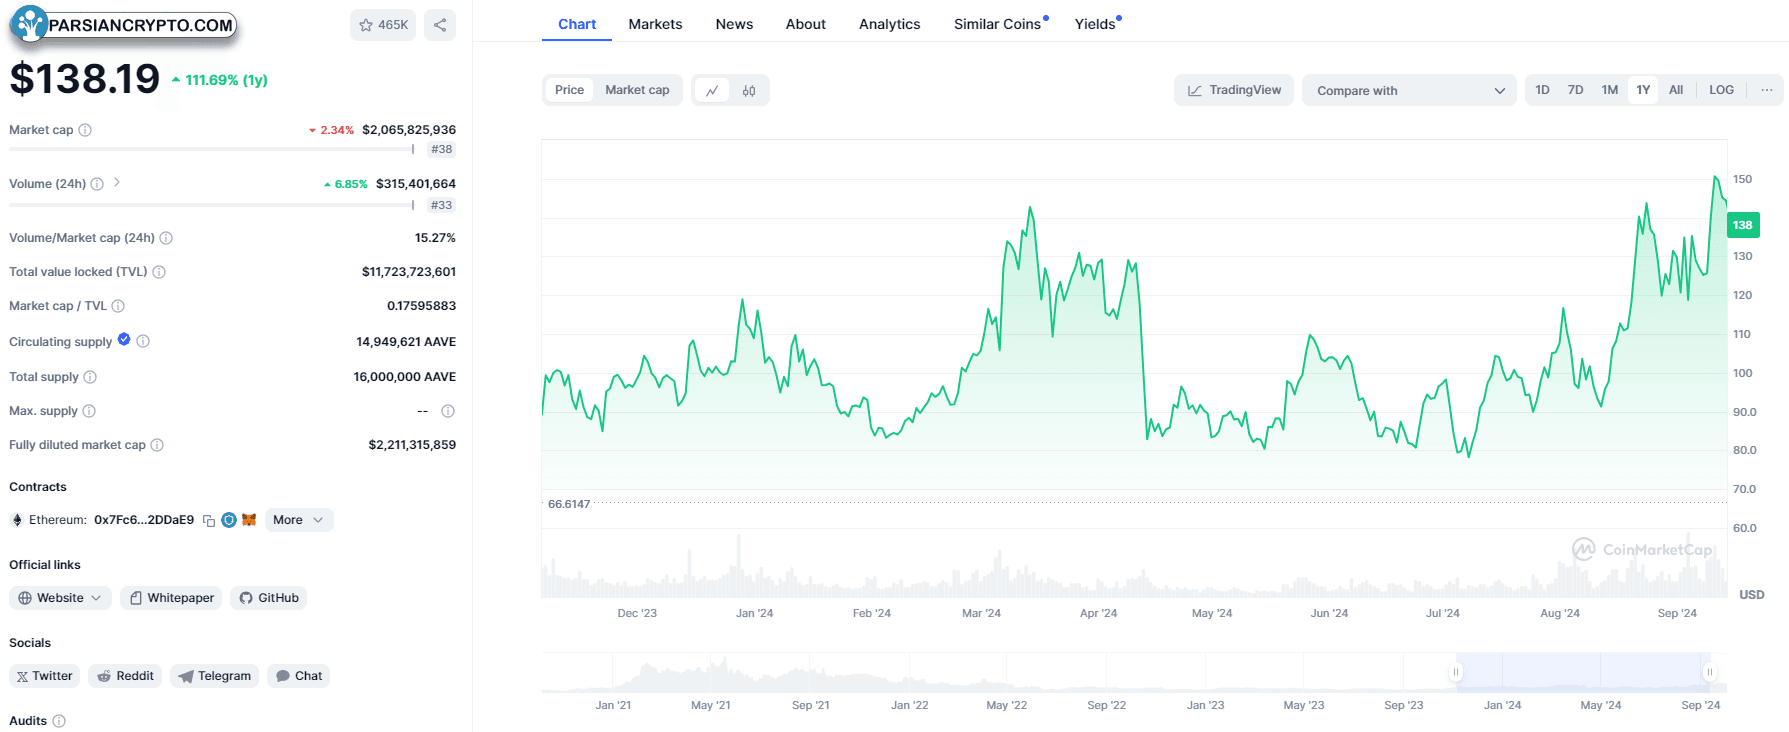Viewport: 1789px width, 732px height.
Task: Click info icon beside Volume/Market cap (24h)
Action: pyautogui.click(x=166, y=238)
